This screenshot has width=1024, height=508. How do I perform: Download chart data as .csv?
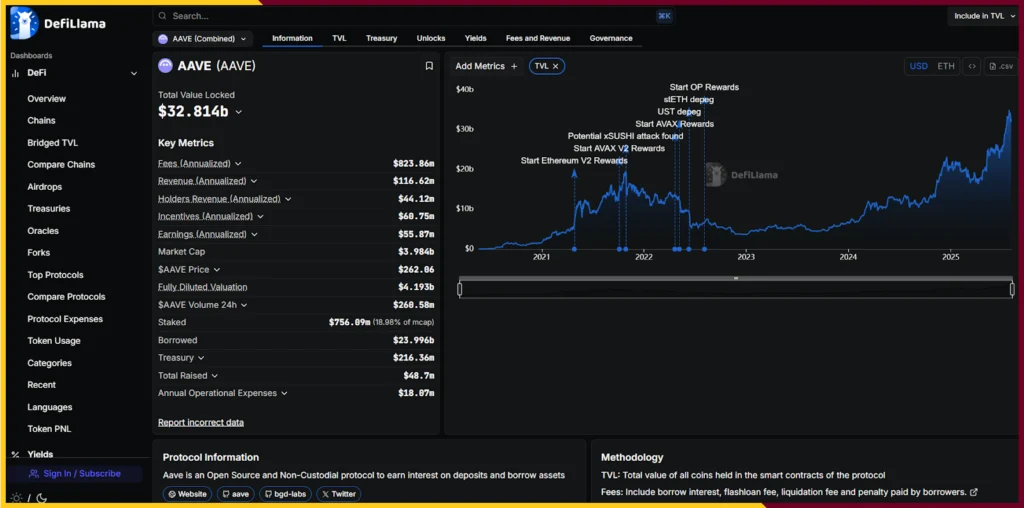(1000, 66)
